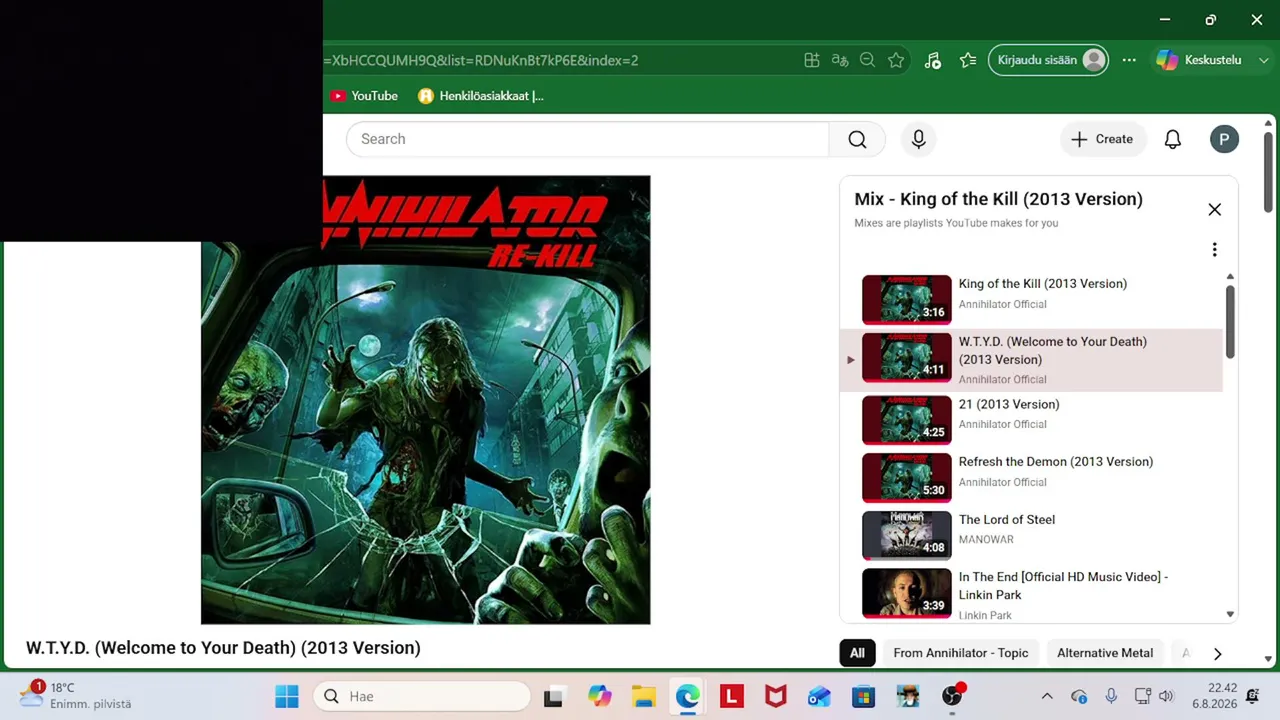Open the Windows Start menu
Image resolution: width=1280 pixels, height=720 pixels.
(x=287, y=697)
